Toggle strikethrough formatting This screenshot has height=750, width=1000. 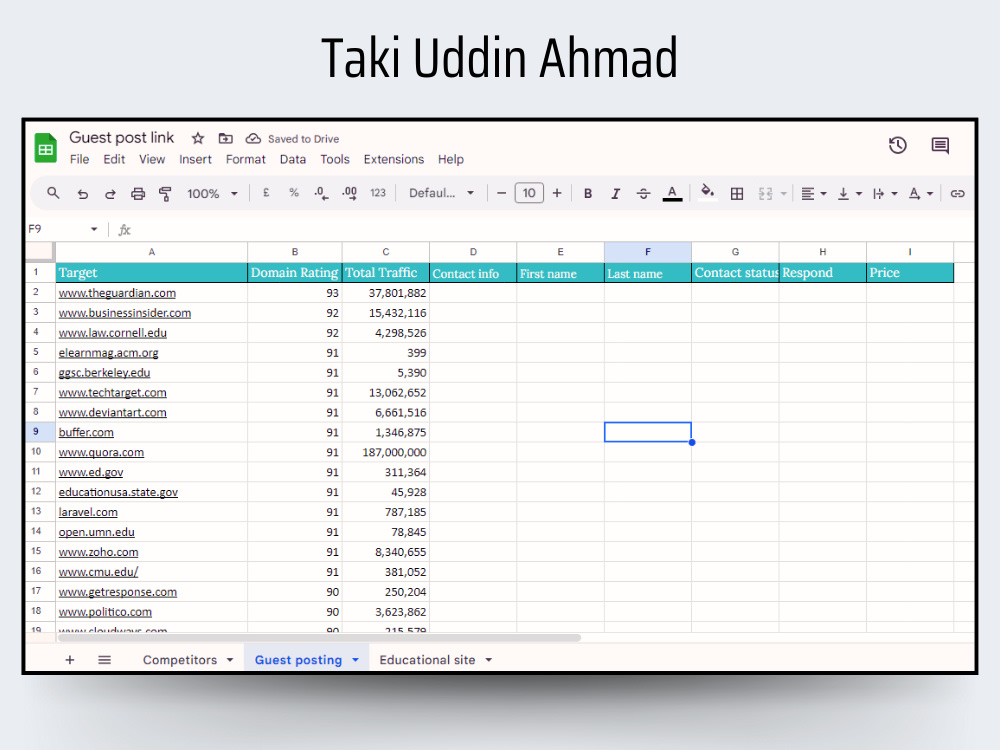[x=643, y=193]
